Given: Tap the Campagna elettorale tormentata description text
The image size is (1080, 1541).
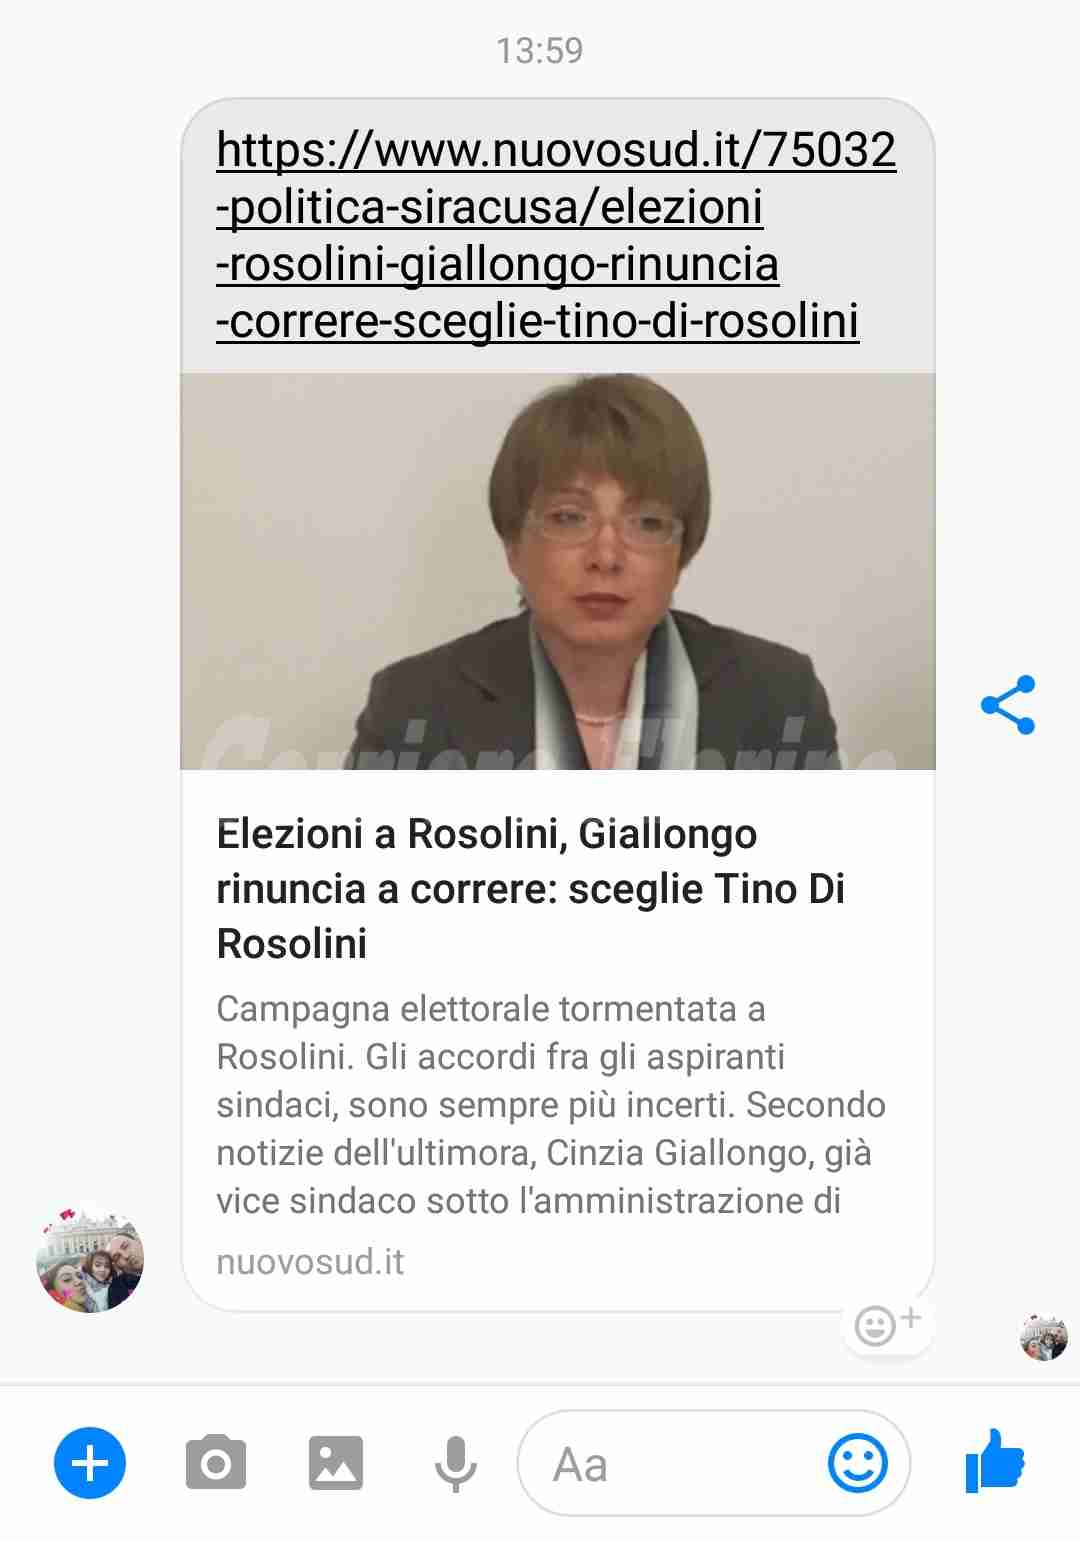Looking at the screenshot, I should pos(551,1104).
